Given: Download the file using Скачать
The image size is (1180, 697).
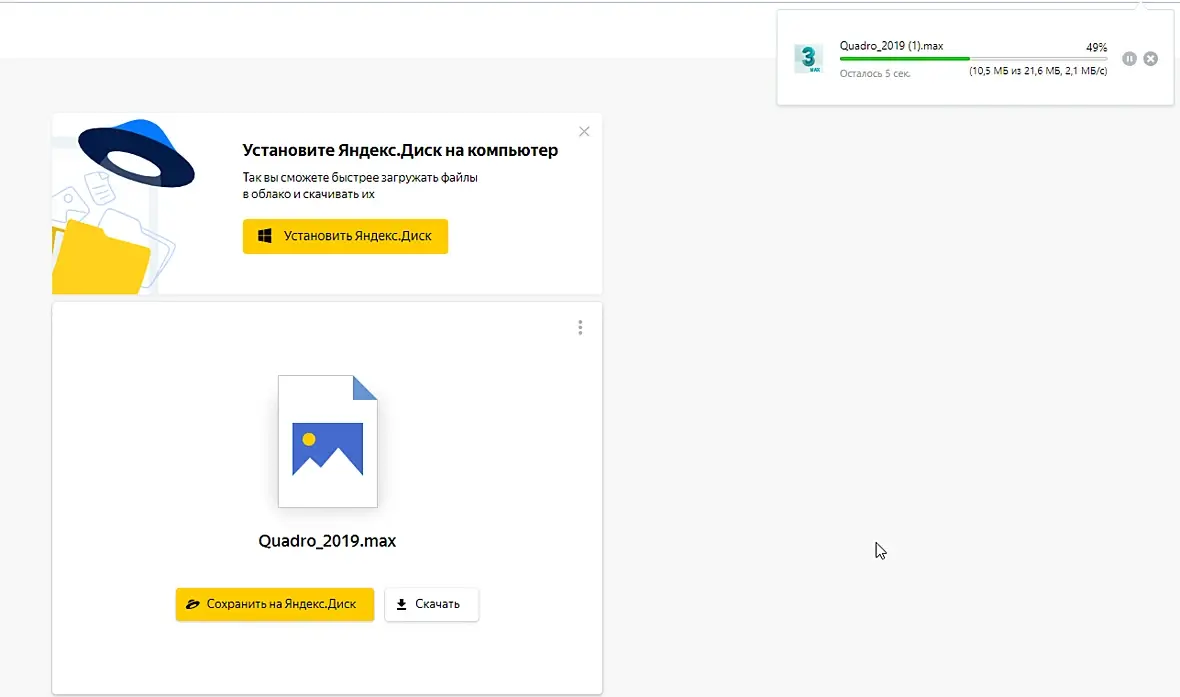Looking at the screenshot, I should [431, 604].
